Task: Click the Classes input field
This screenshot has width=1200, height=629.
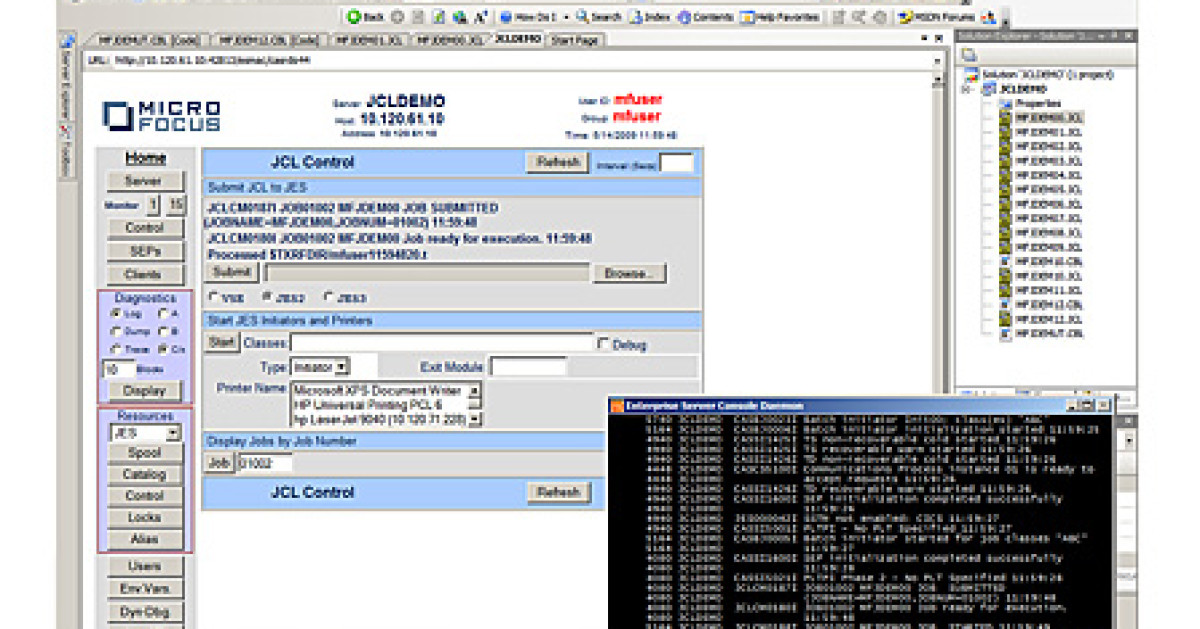Action: pyautogui.click(x=441, y=344)
